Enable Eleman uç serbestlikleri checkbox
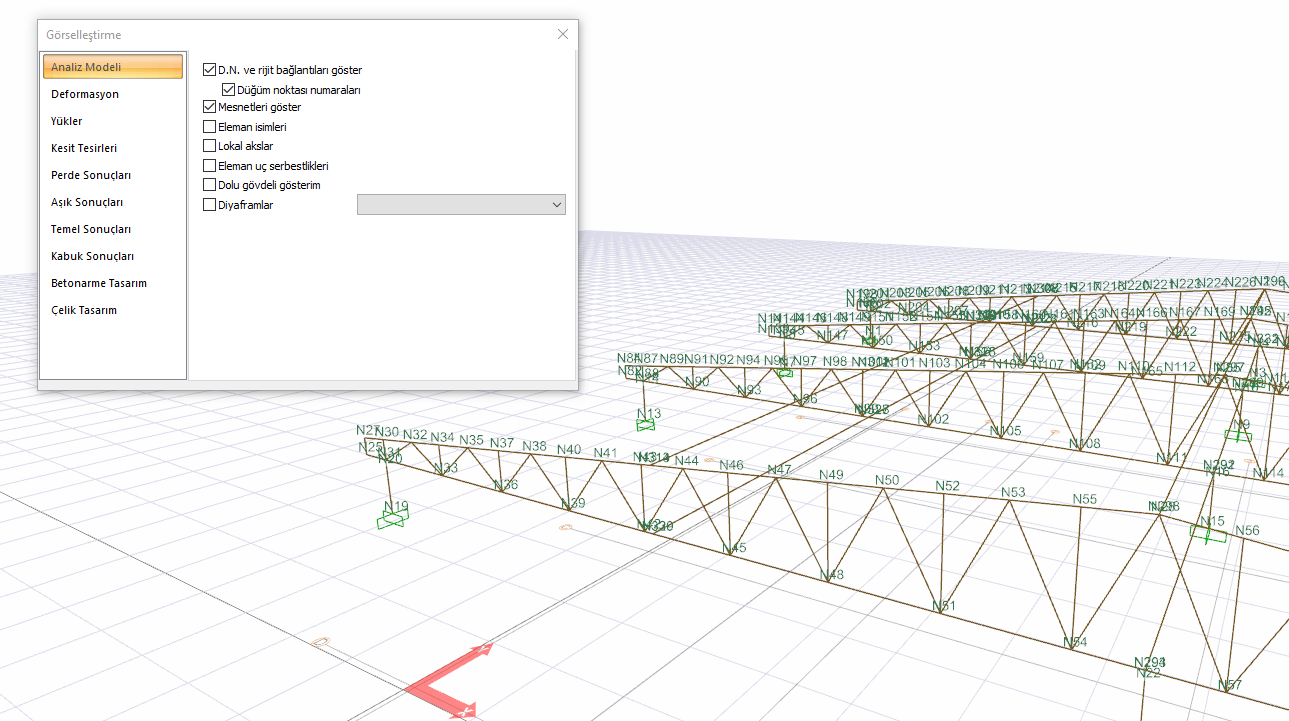 [x=209, y=166]
